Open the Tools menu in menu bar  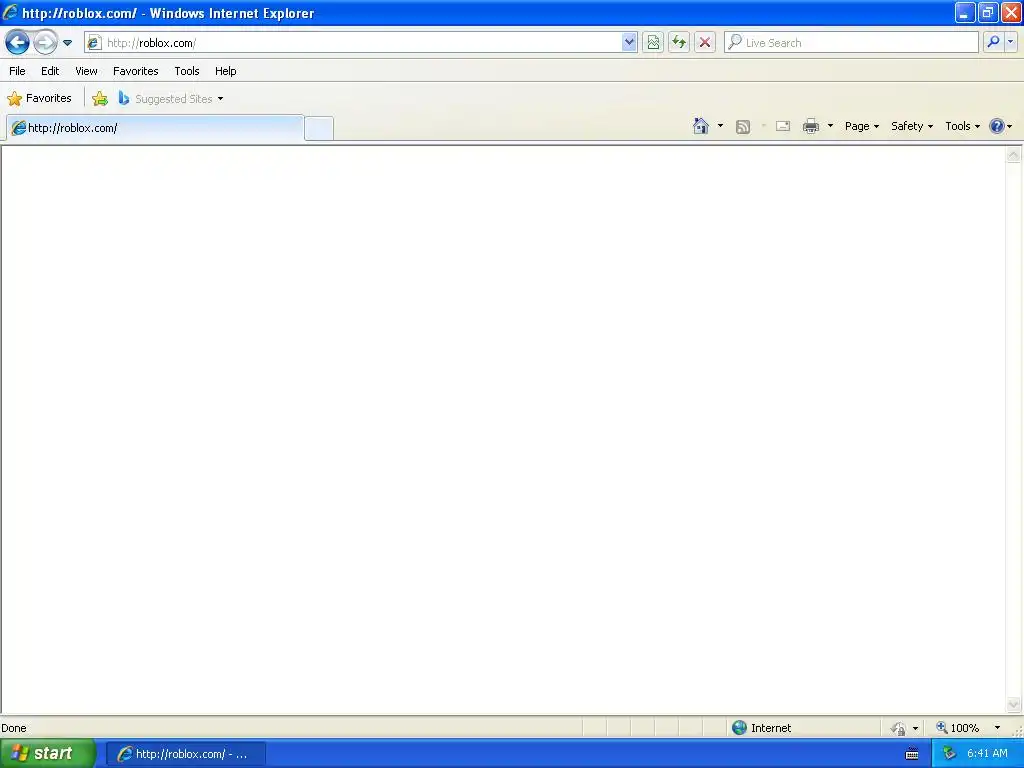187,71
